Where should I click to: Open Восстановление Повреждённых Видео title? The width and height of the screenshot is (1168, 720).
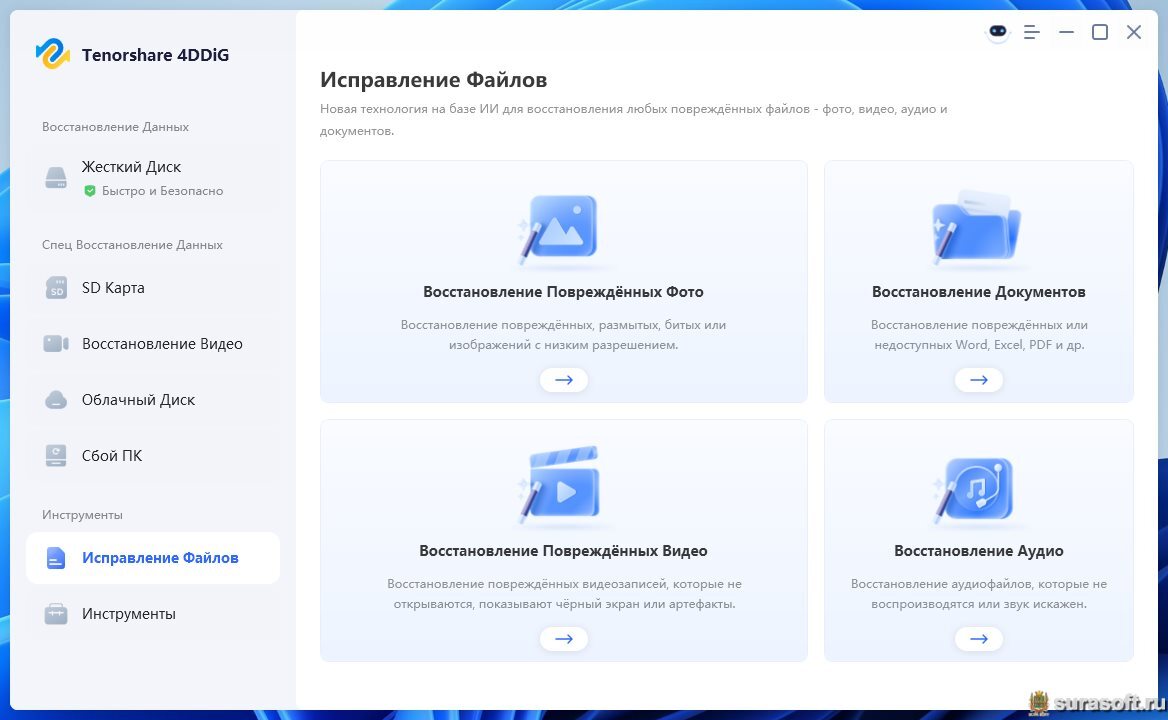pyautogui.click(x=563, y=551)
